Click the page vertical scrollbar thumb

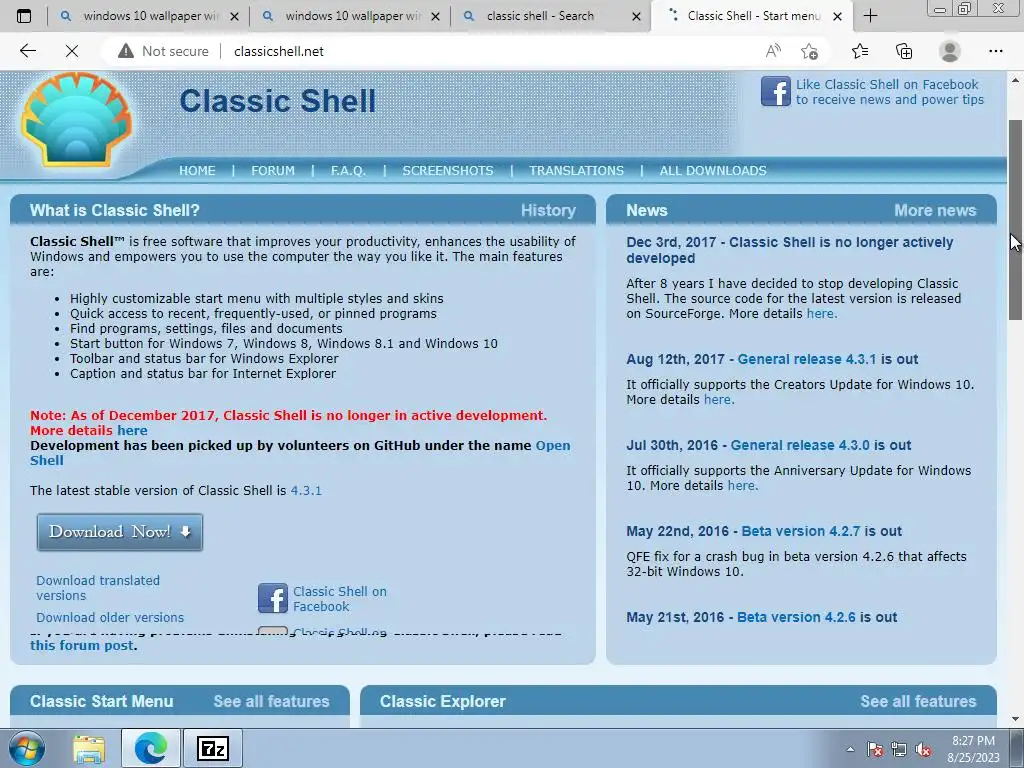click(x=1016, y=219)
